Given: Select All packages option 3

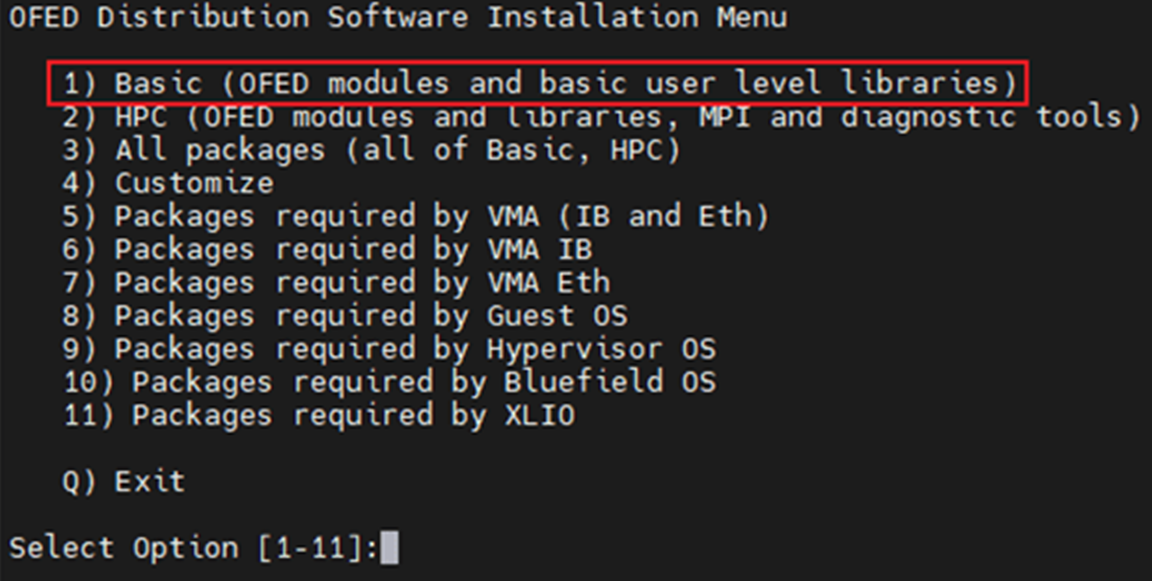Looking at the screenshot, I should (372, 150).
